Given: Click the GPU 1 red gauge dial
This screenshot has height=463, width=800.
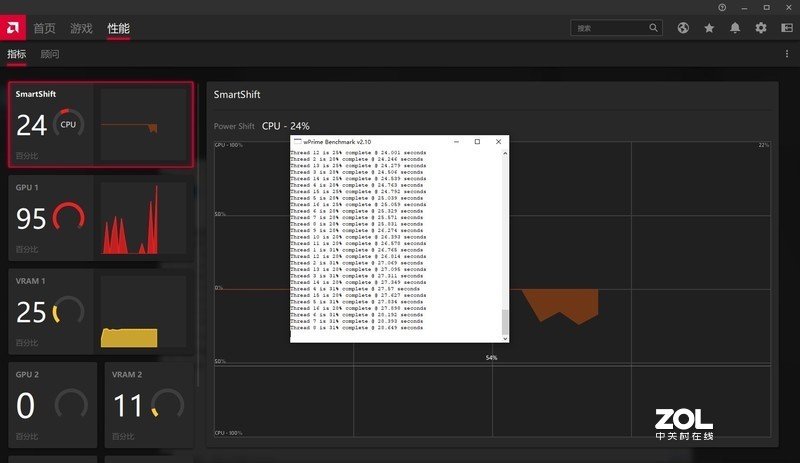Looking at the screenshot, I should [x=68, y=217].
